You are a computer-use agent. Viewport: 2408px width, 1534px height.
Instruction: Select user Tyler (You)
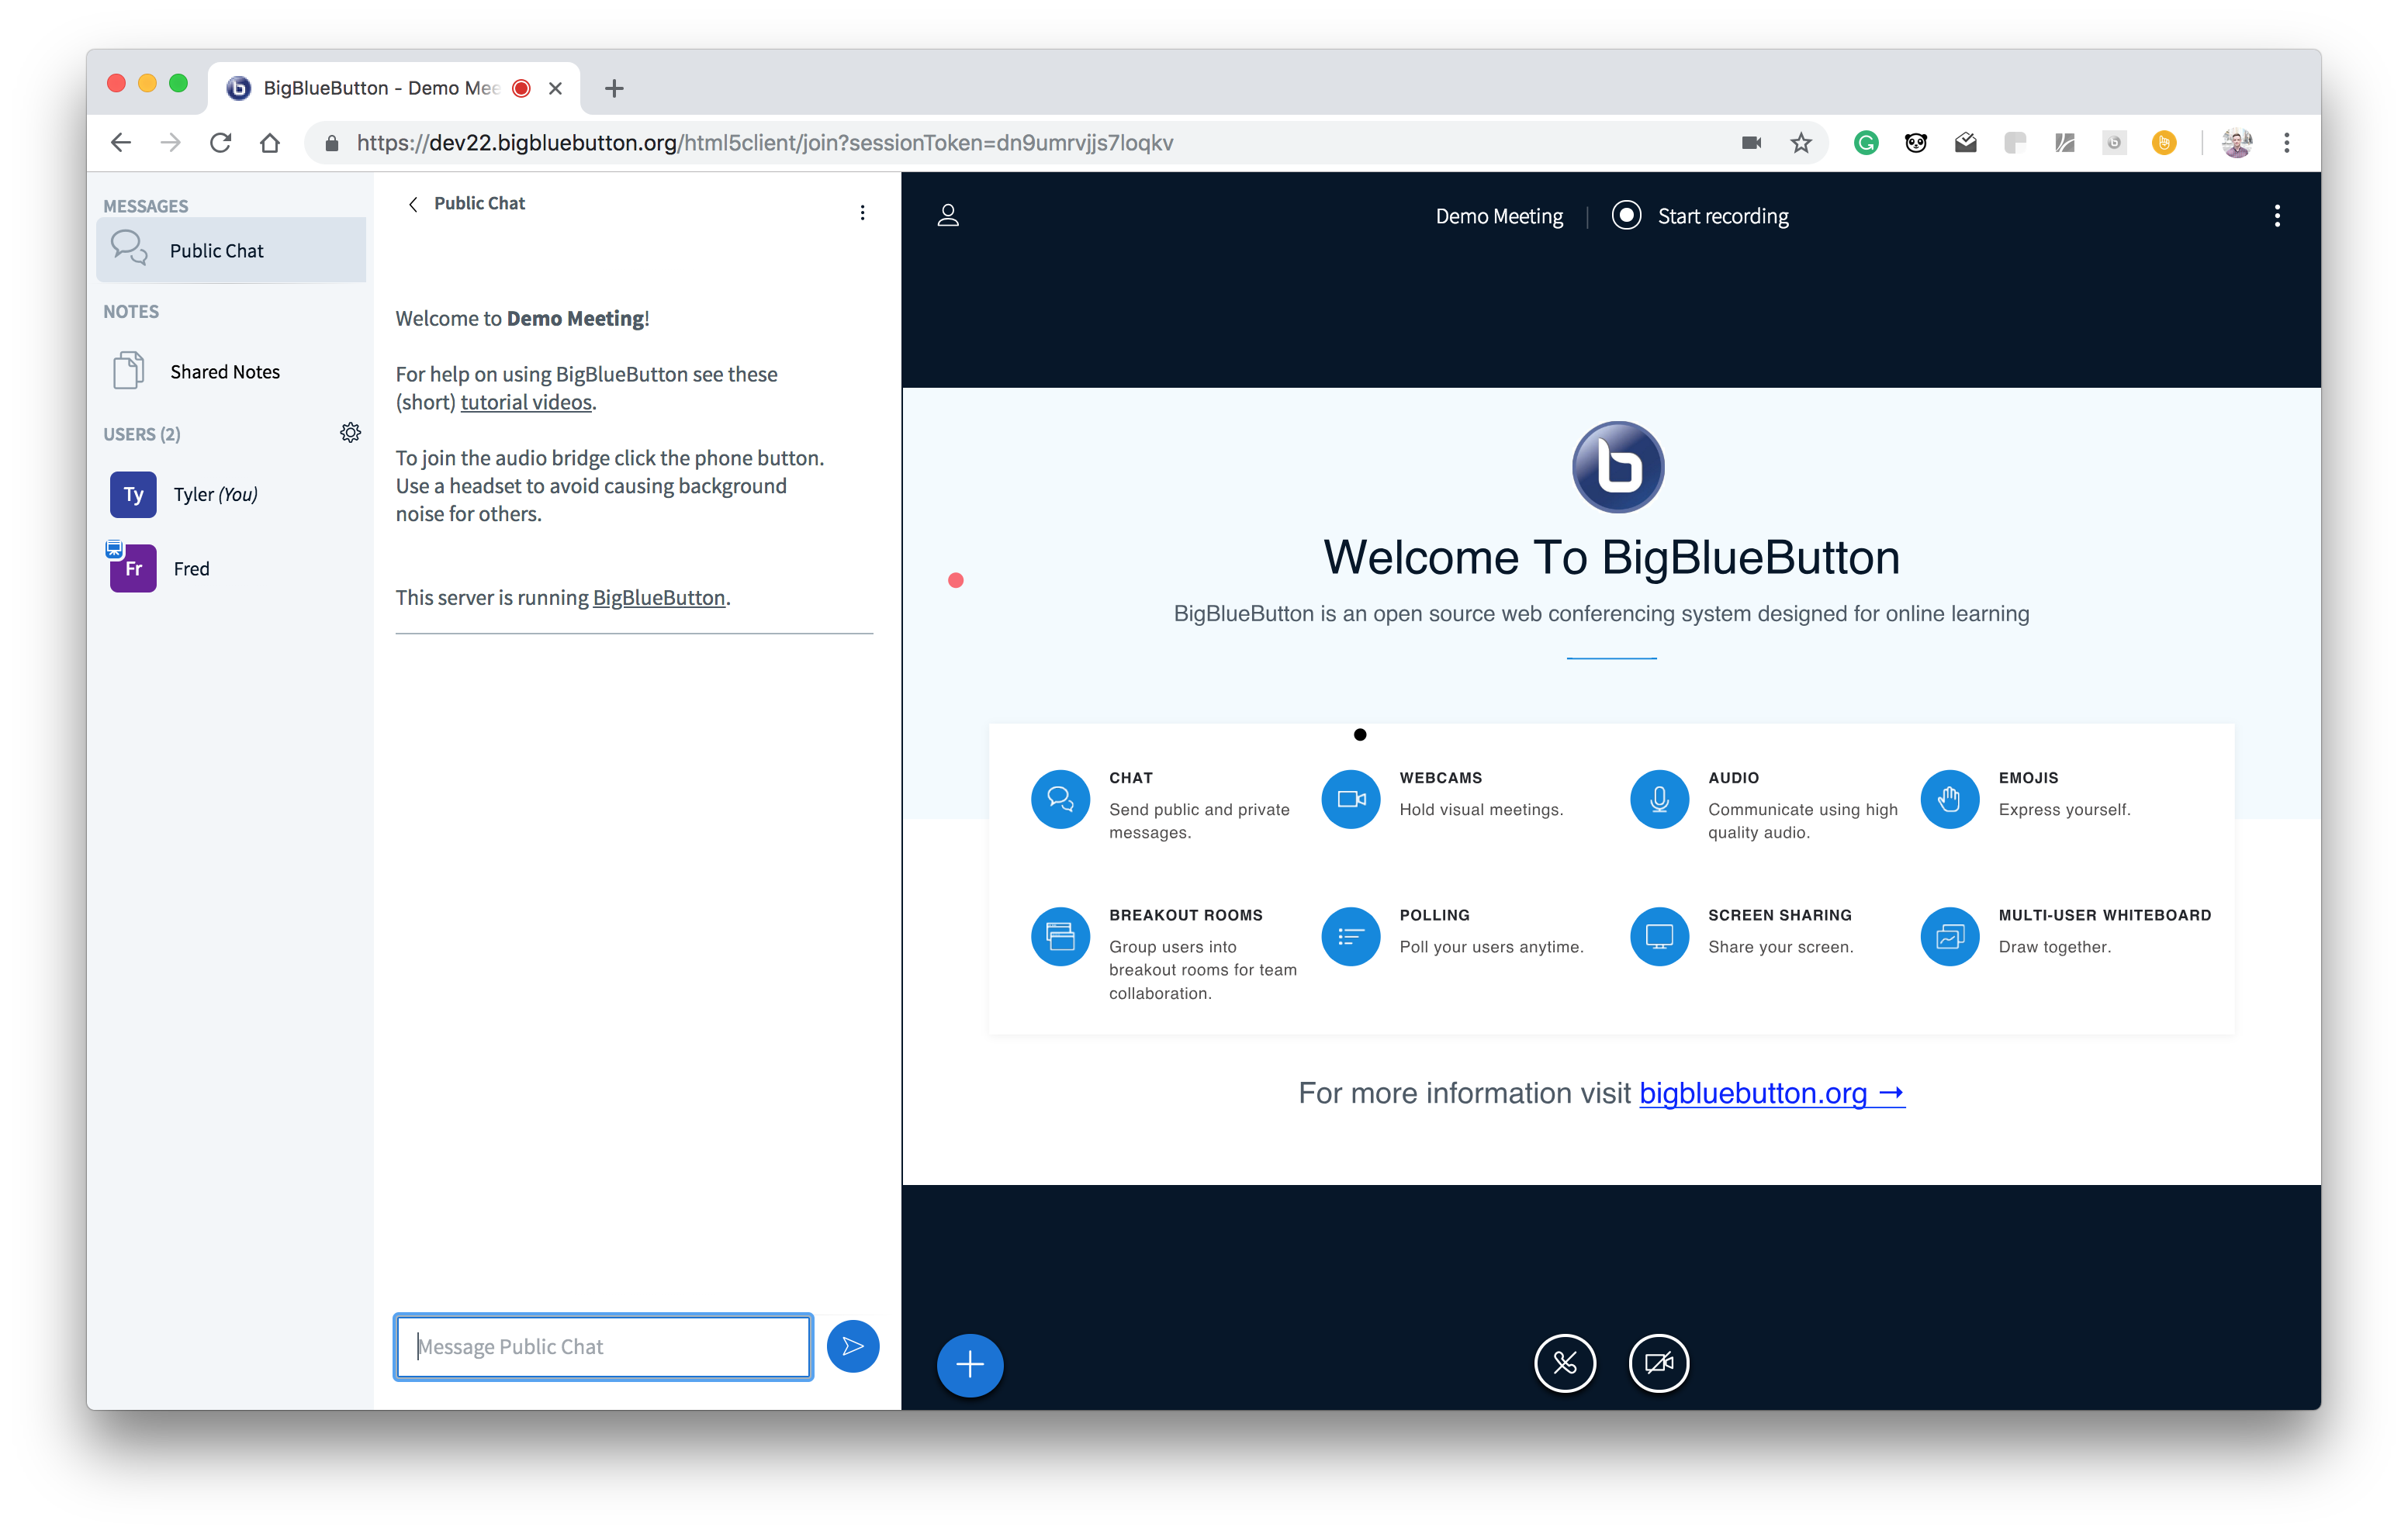tap(231, 494)
